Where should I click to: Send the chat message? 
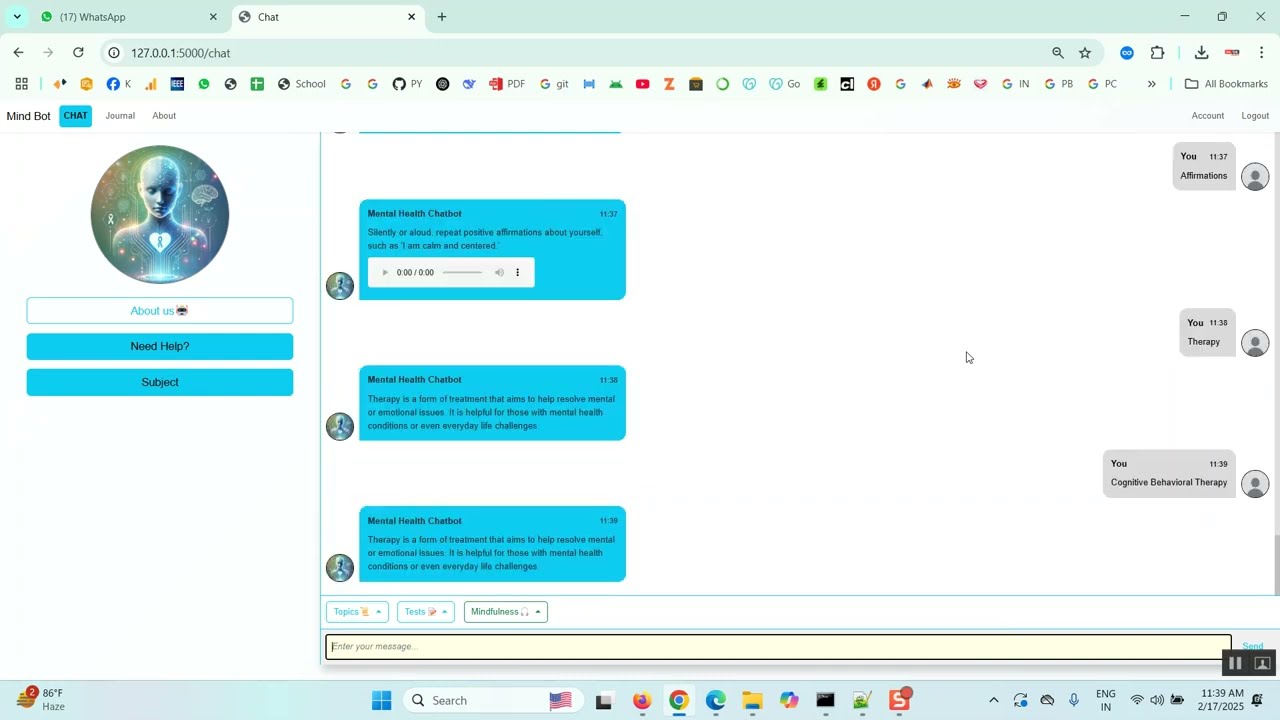click(1252, 646)
